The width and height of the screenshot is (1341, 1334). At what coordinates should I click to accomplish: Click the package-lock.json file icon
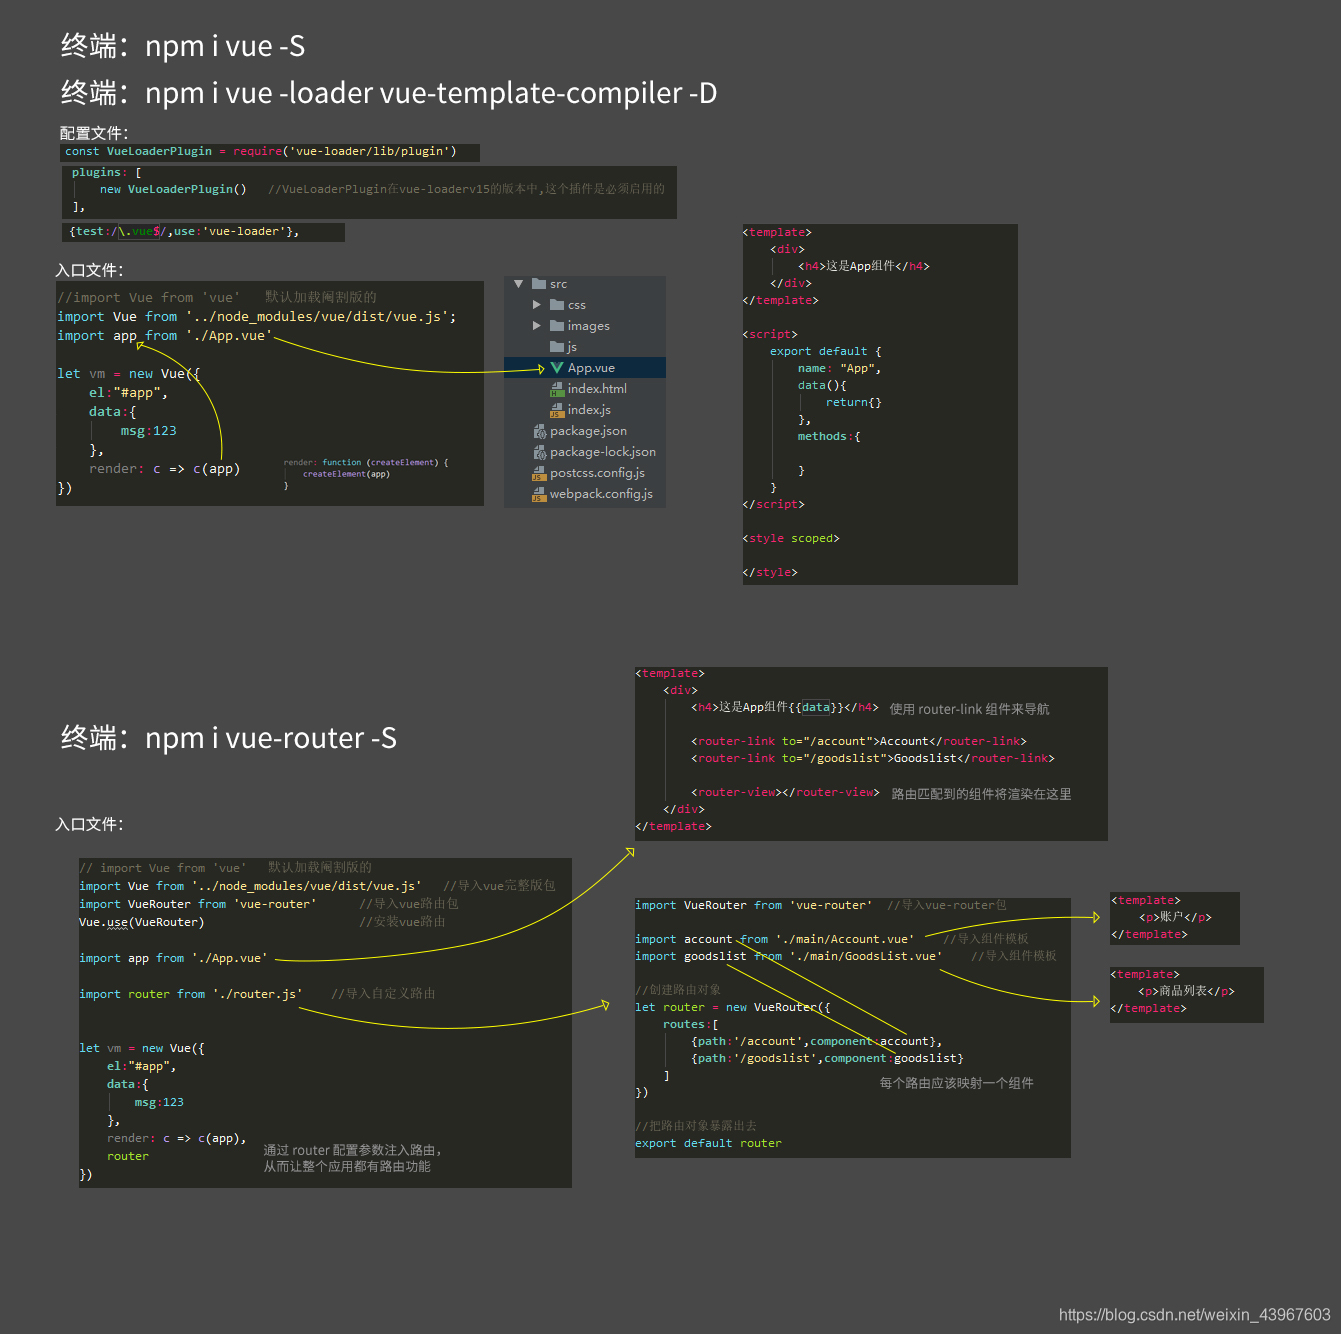[x=539, y=452]
